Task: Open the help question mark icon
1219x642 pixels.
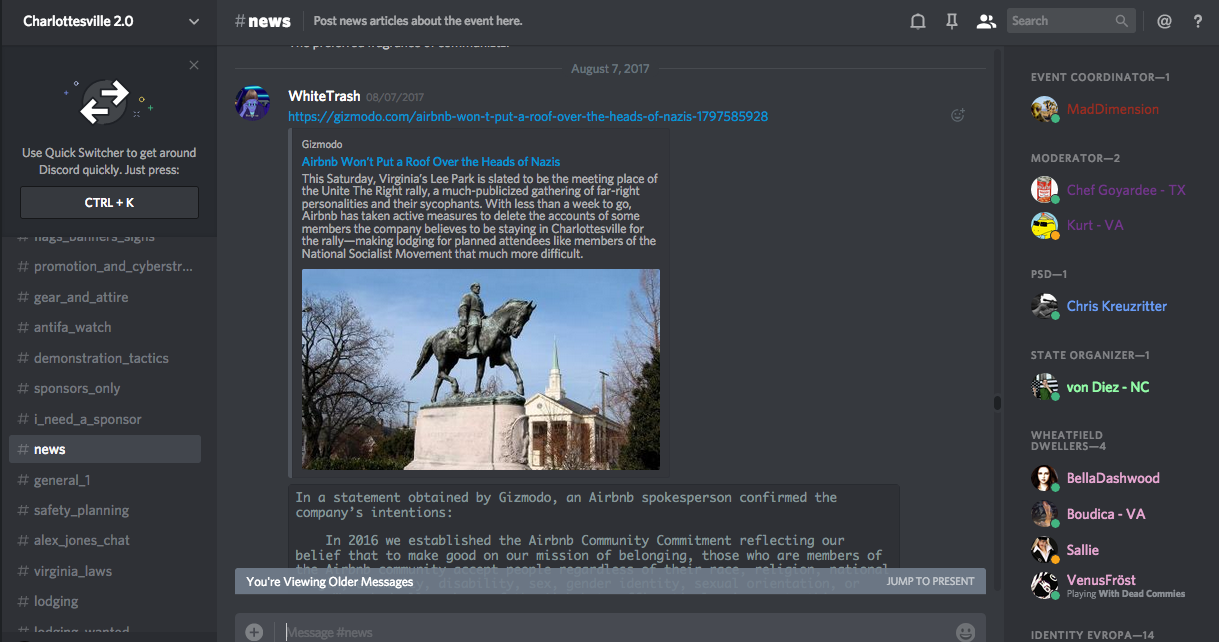Action: (1198, 21)
